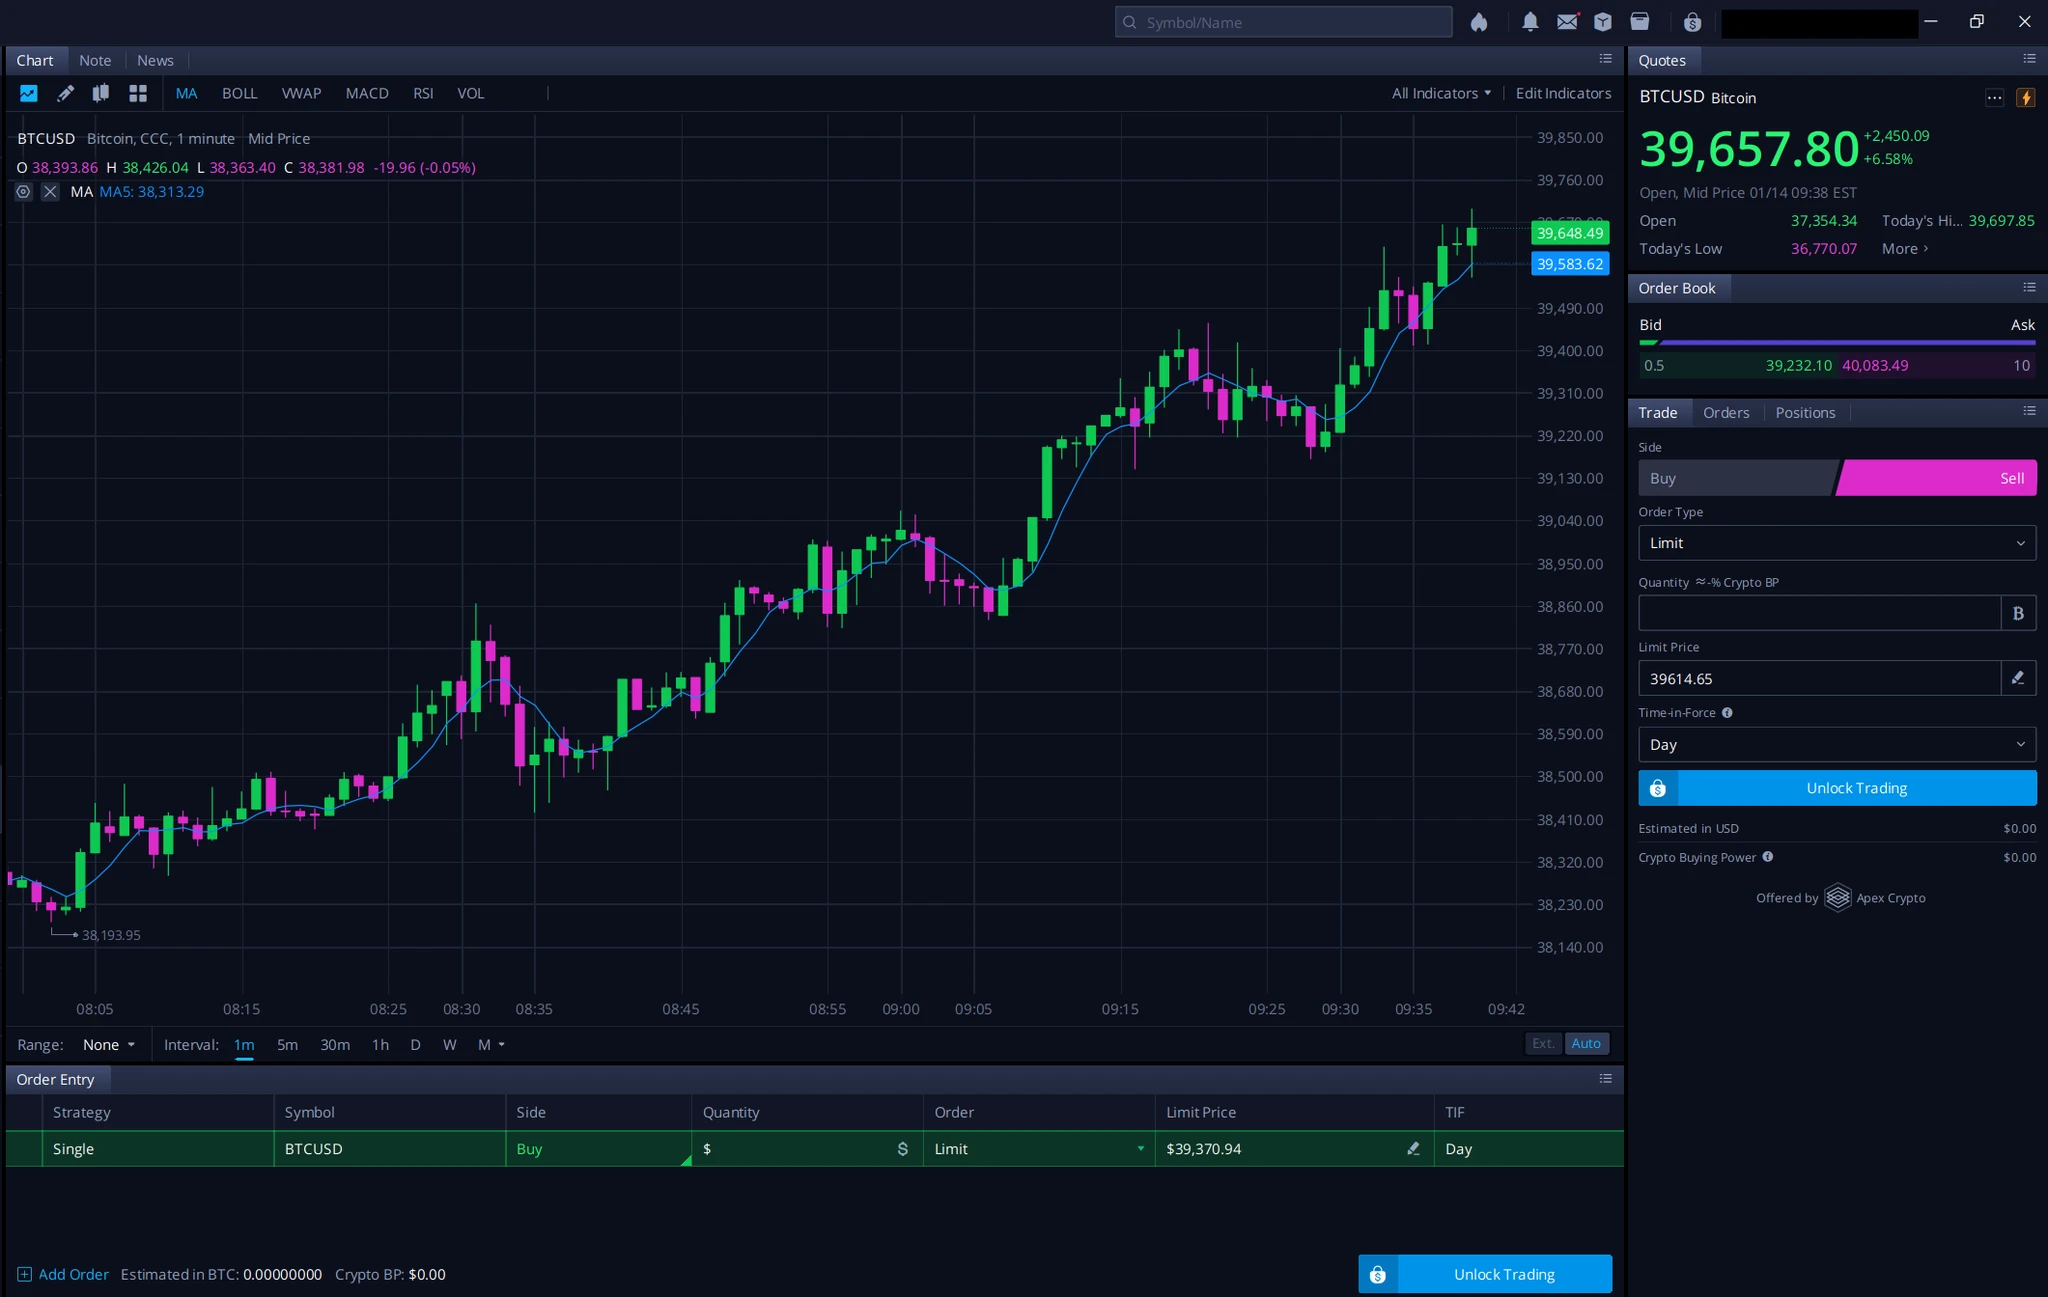Click the dollar toggle icon in Quantity cell
The height and width of the screenshot is (1297, 2048).
903,1149
